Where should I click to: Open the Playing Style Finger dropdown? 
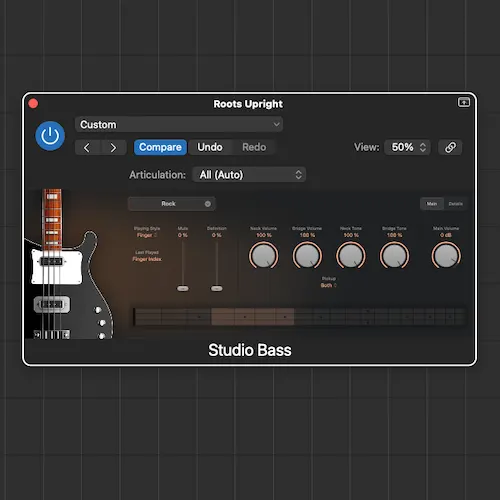click(147, 235)
